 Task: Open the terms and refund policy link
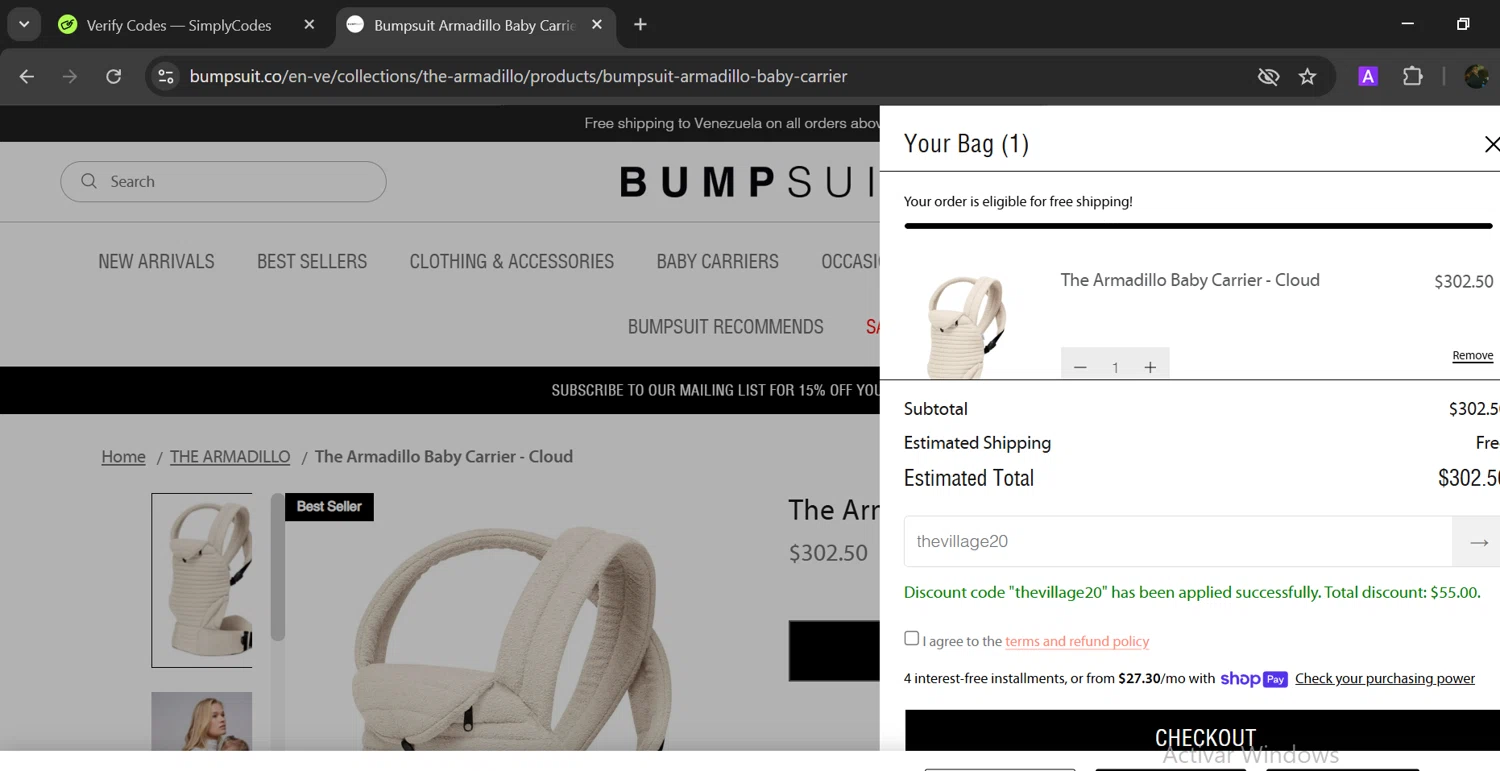coord(1077,641)
